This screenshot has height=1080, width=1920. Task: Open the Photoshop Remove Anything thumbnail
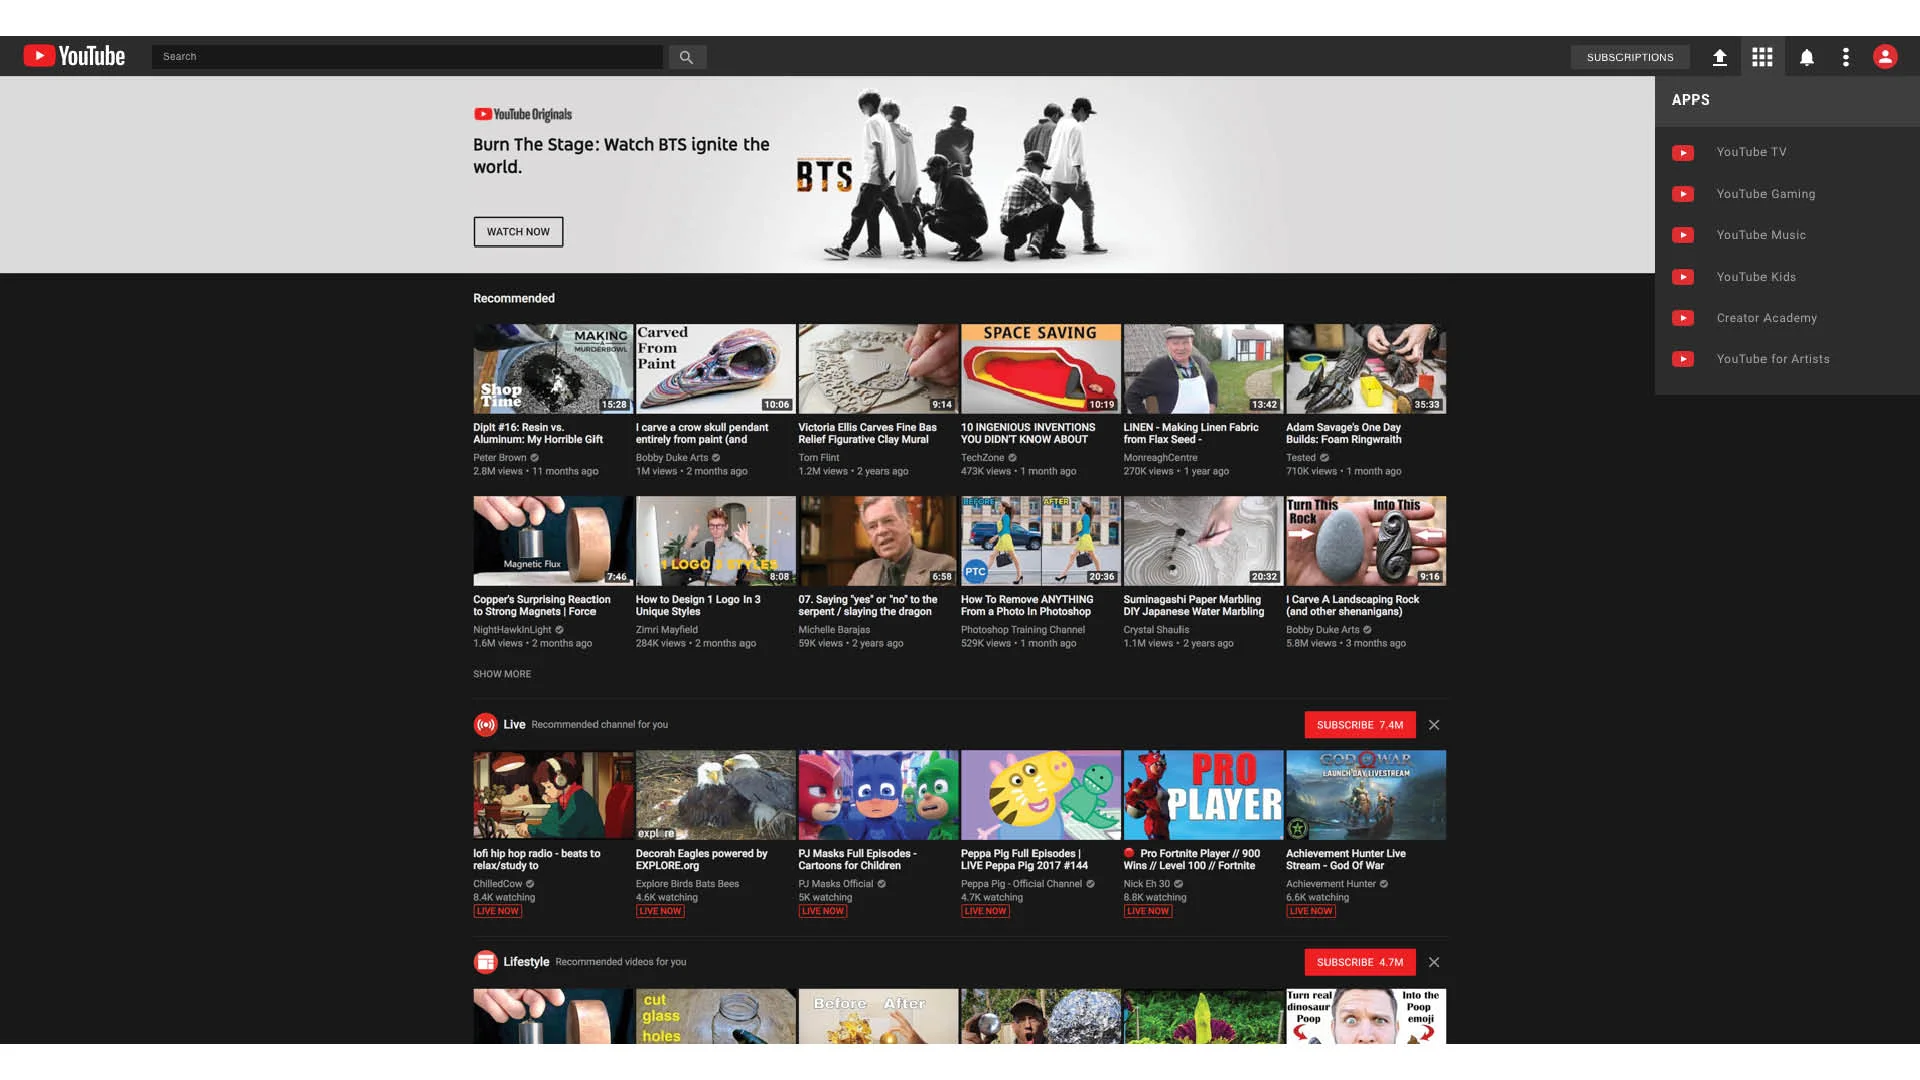tap(1041, 540)
